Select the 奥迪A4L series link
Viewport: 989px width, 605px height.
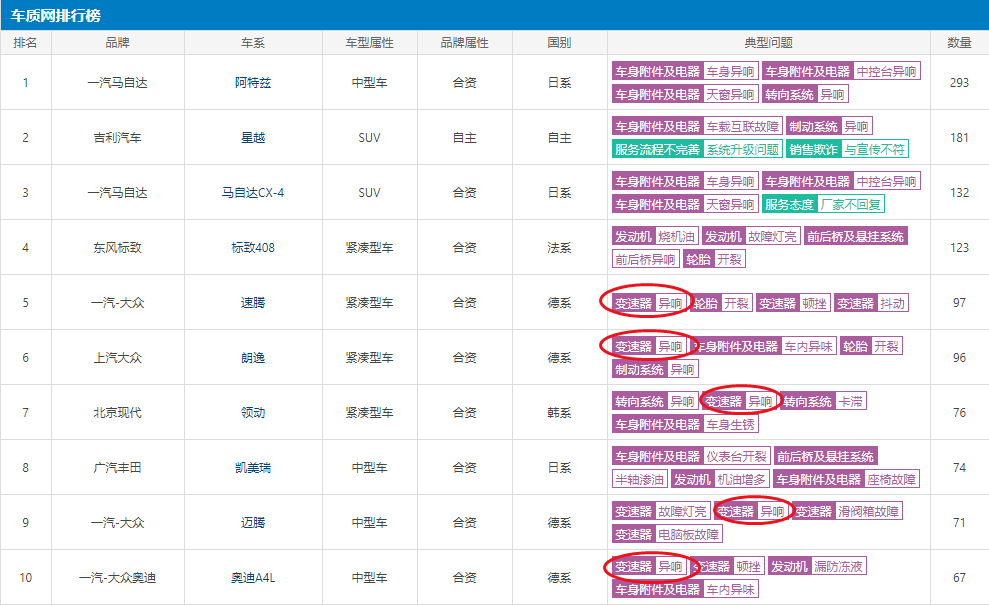[x=252, y=577]
